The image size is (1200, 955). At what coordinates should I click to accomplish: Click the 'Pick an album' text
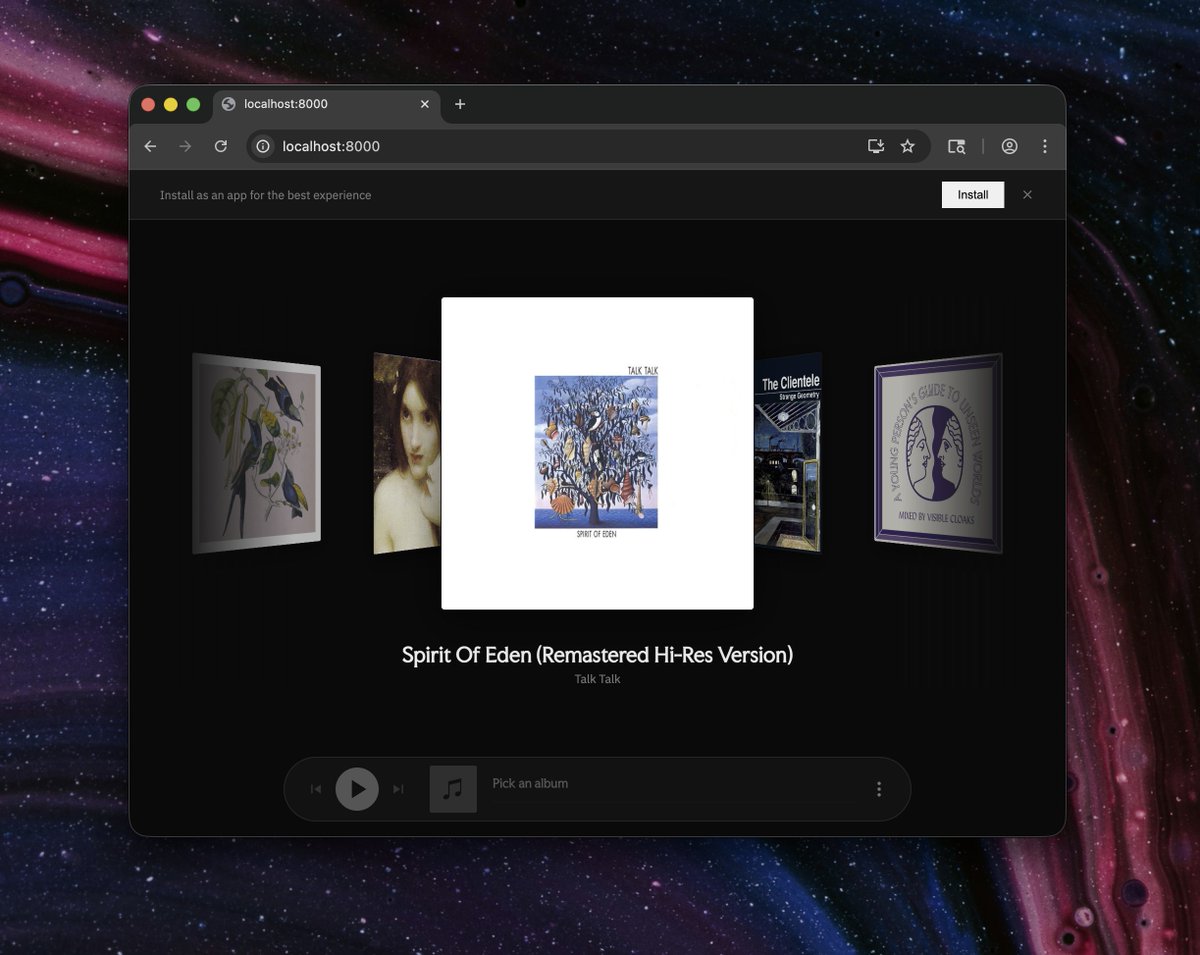[530, 783]
